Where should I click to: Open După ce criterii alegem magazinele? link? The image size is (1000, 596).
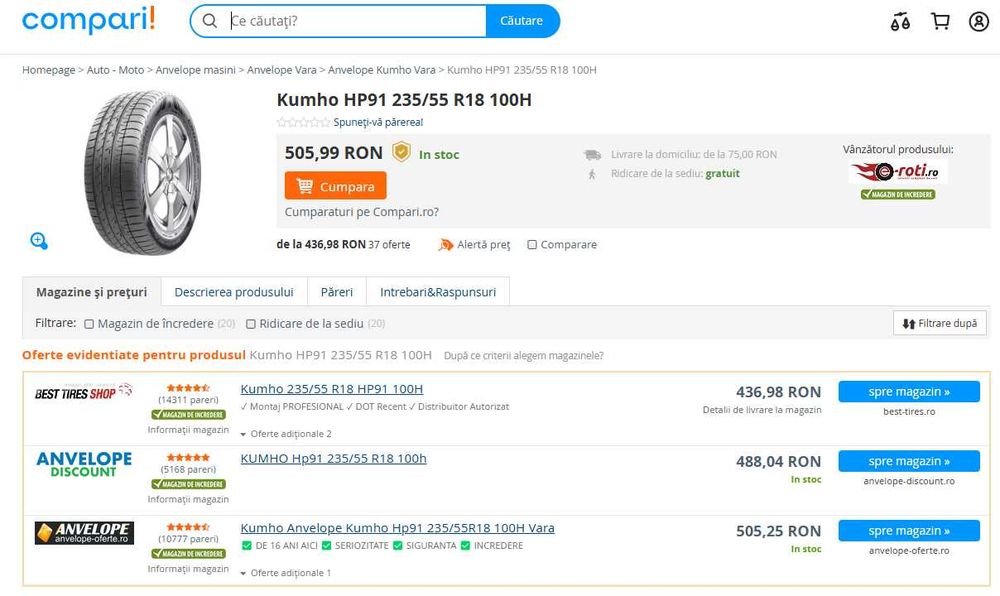tap(524, 356)
